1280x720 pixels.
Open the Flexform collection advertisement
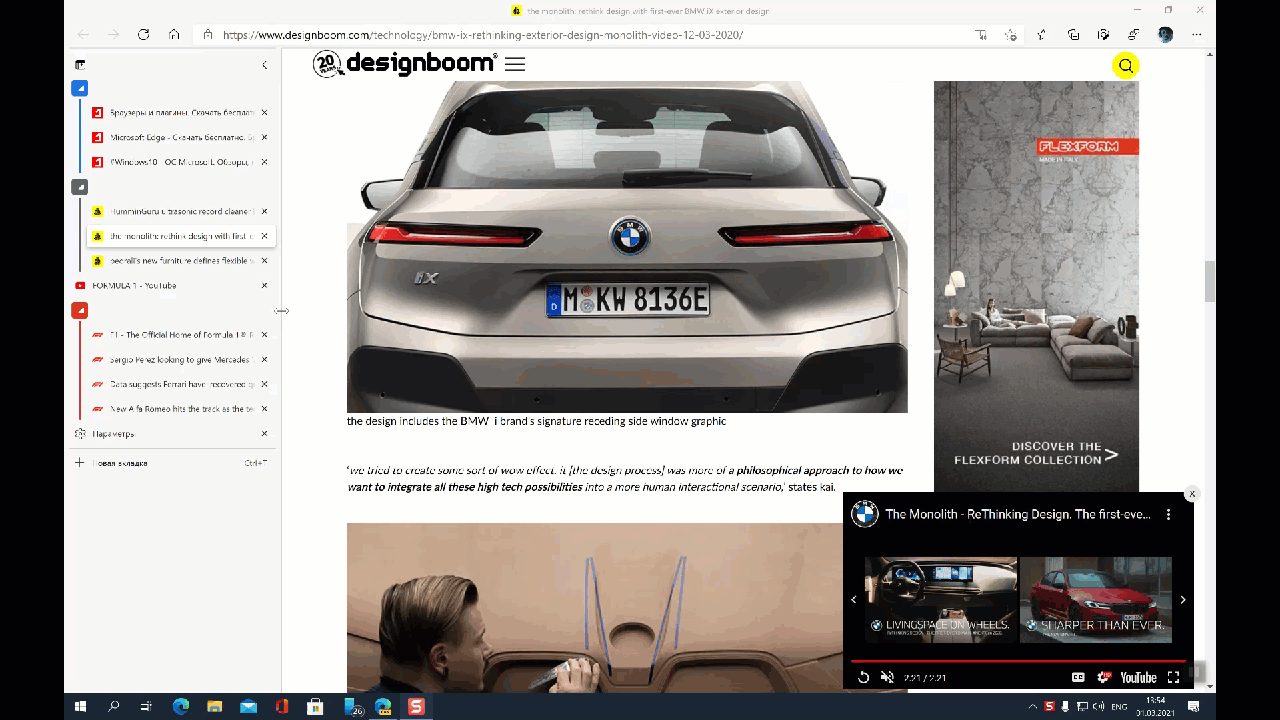click(1036, 287)
